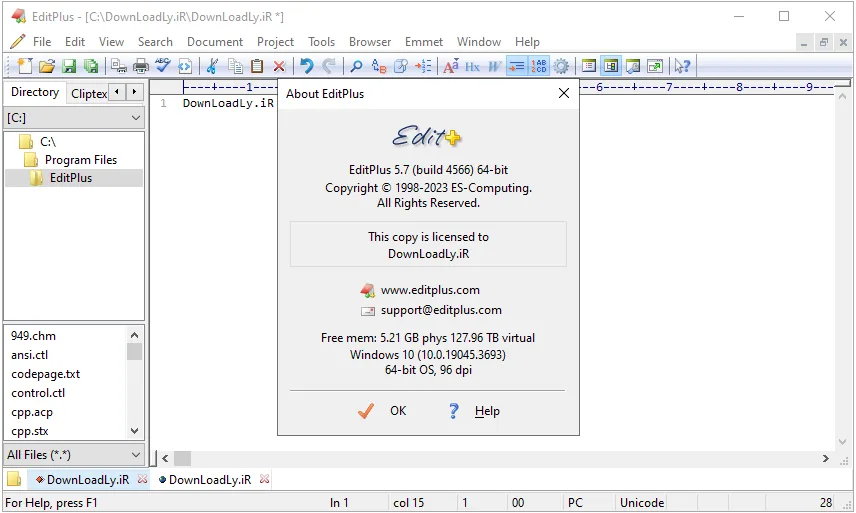Viewport: 856px width, 513px height.
Task: Switch to the Directory side panel tab
Action: pyautogui.click(x=35, y=92)
